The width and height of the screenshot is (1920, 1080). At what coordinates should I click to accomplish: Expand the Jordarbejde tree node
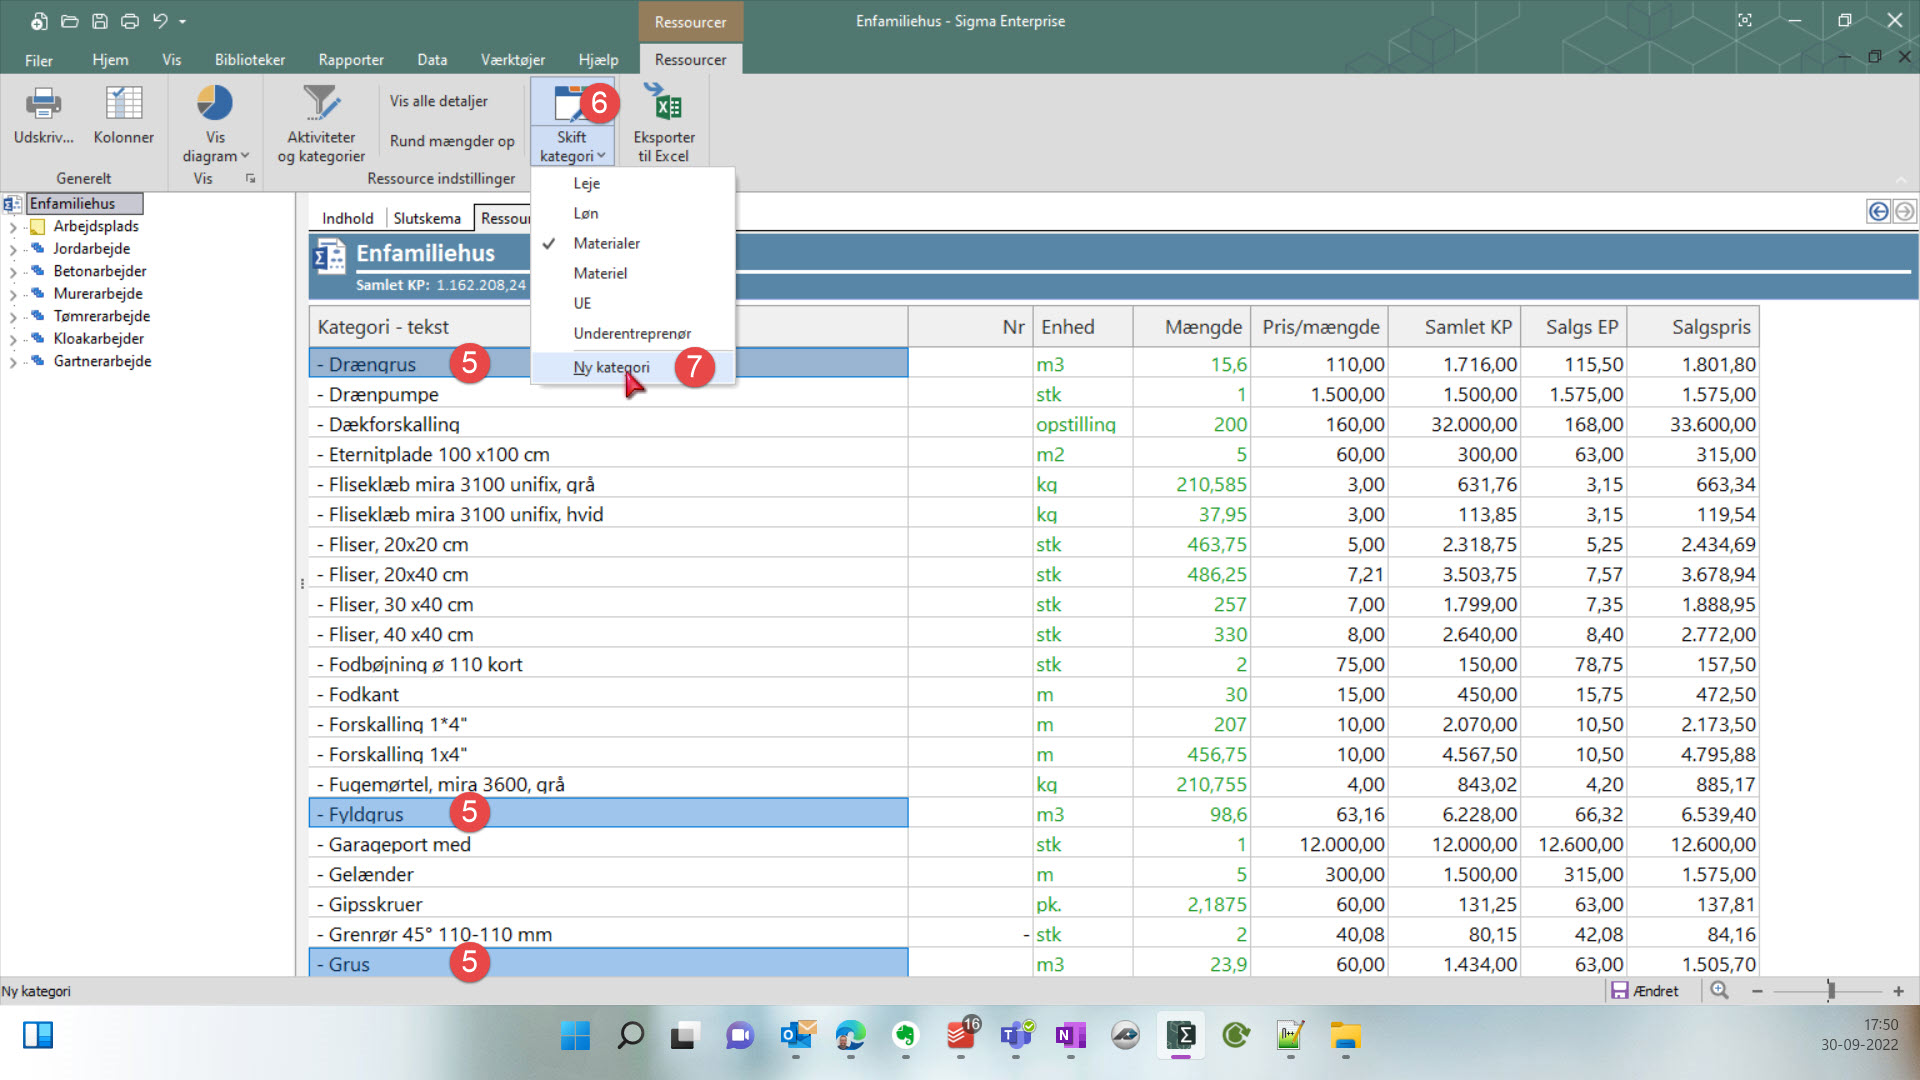(13, 249)
